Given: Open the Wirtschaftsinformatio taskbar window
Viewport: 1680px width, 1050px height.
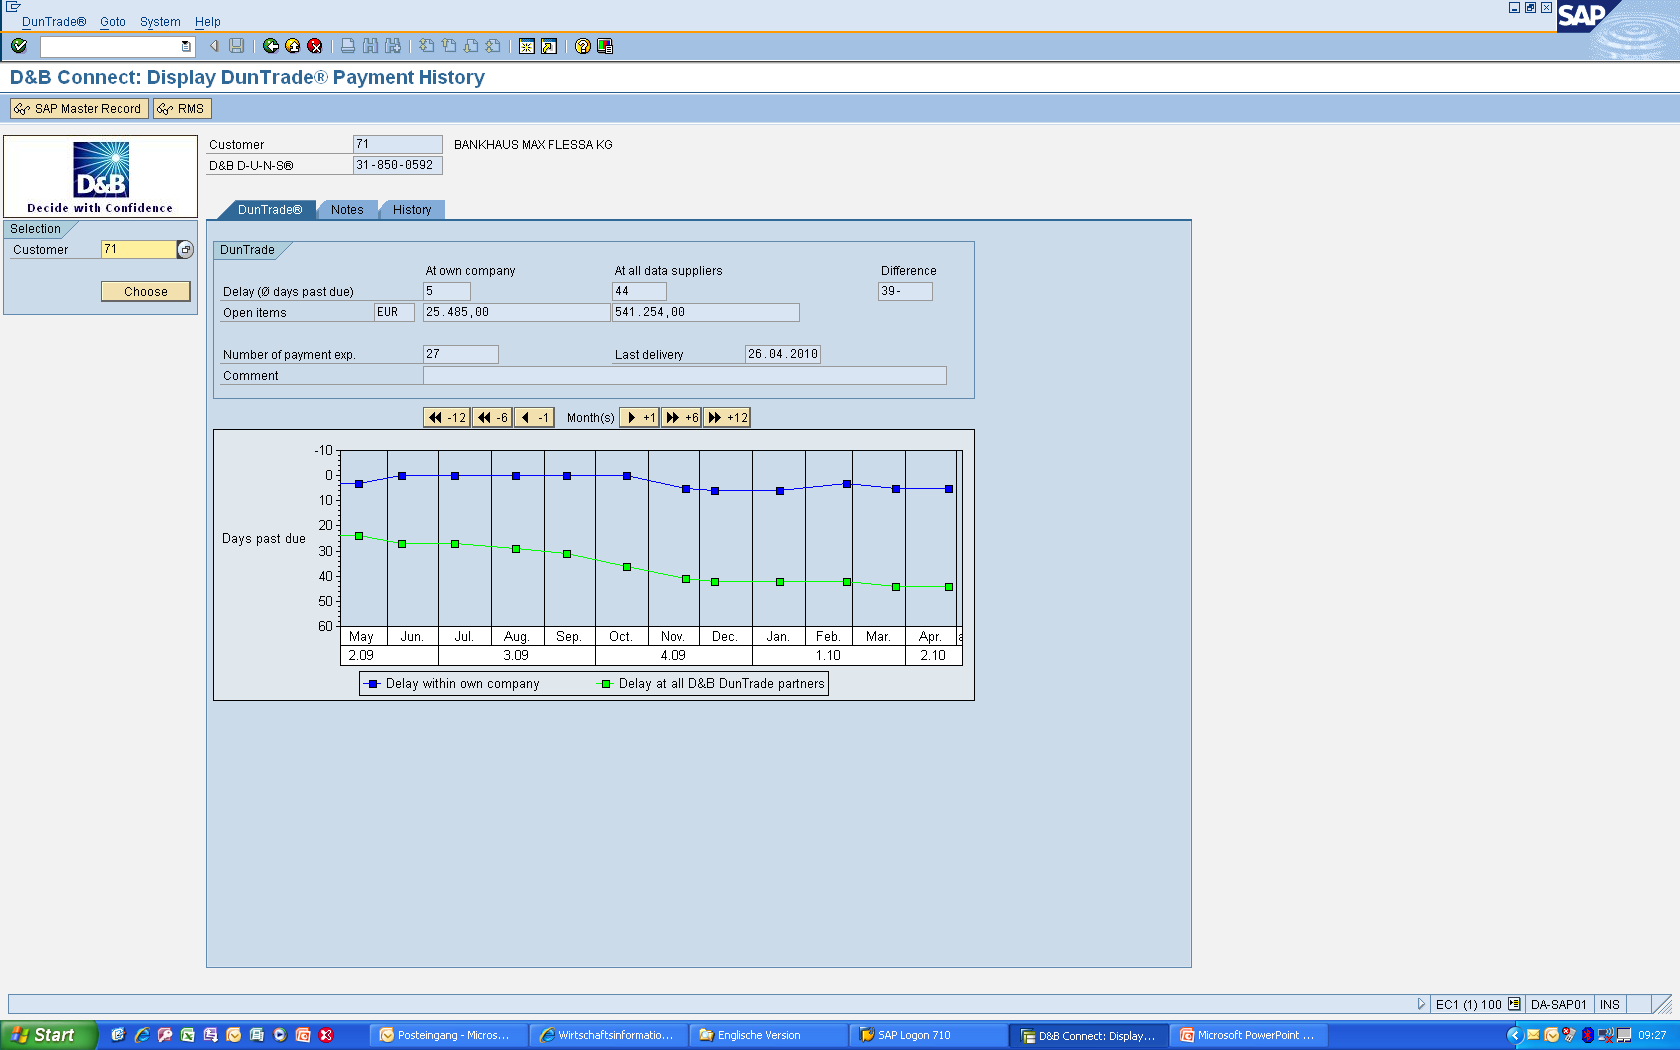Looking at the screenshot, I should tap(607, 1035).
